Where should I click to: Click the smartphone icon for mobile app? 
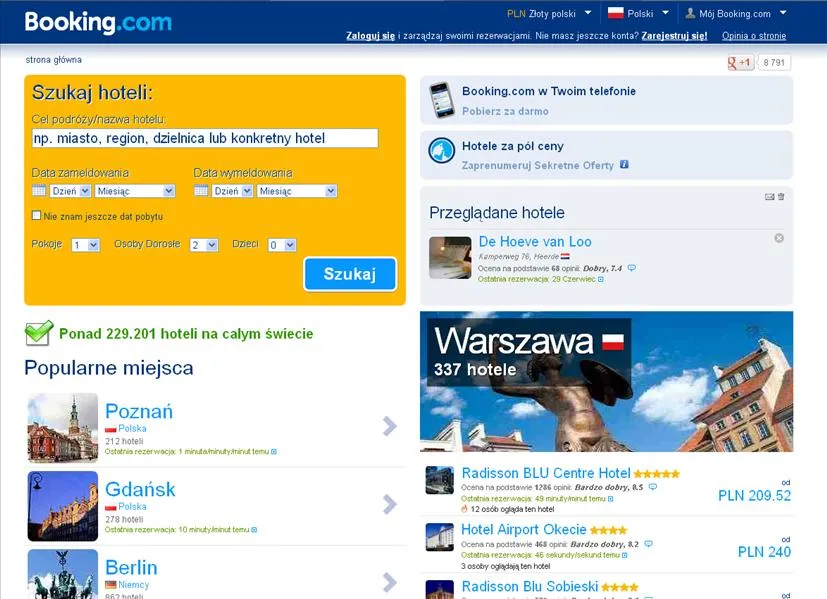(441, 100)
